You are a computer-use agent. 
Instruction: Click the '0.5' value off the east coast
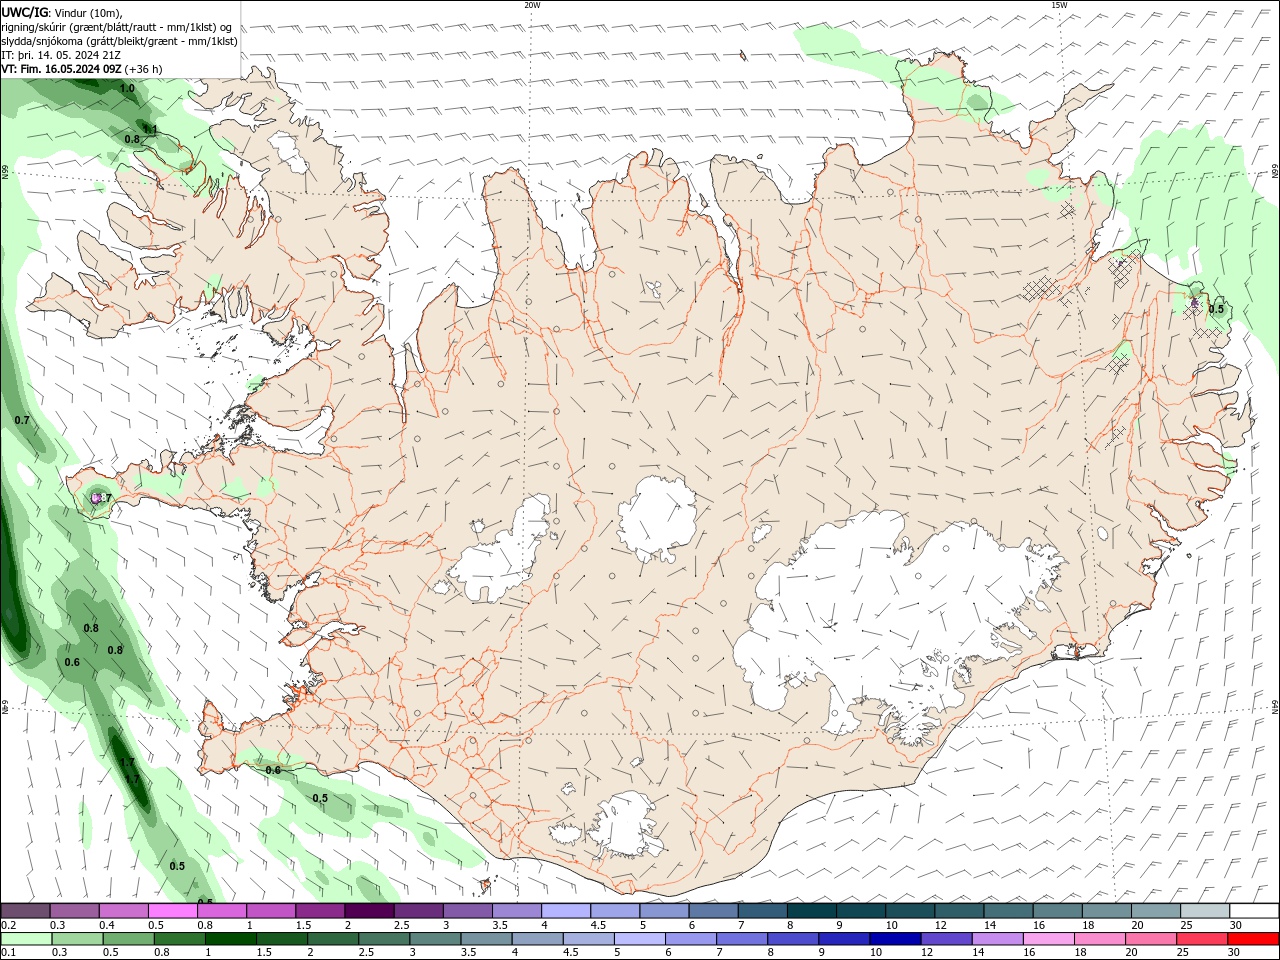[x=1216, y=309]
